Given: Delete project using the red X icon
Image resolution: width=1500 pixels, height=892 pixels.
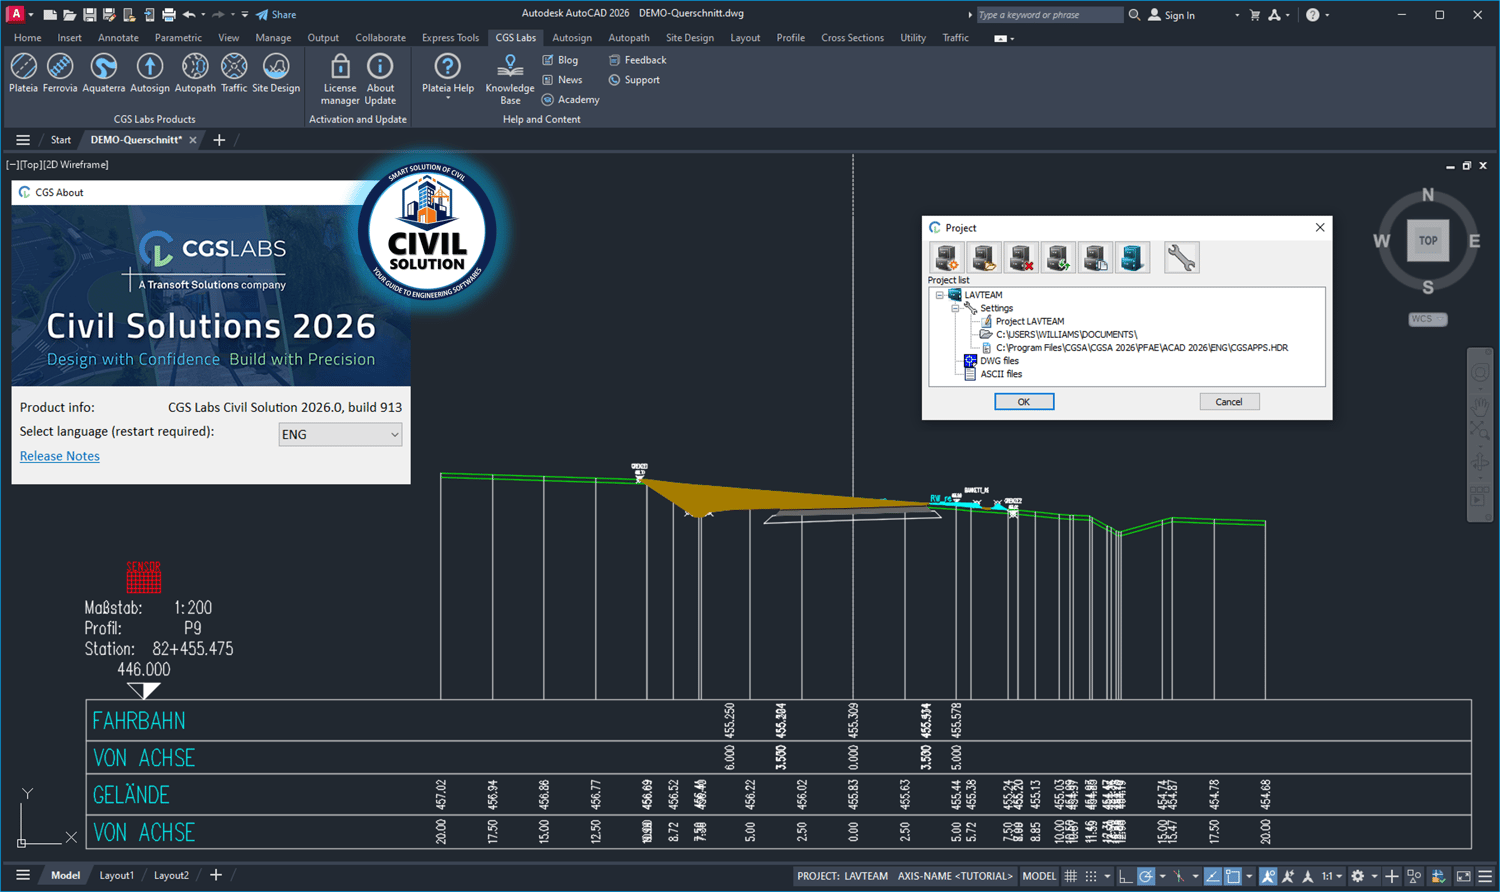Looking at the screenshot, I should (x=1021, y=258).
